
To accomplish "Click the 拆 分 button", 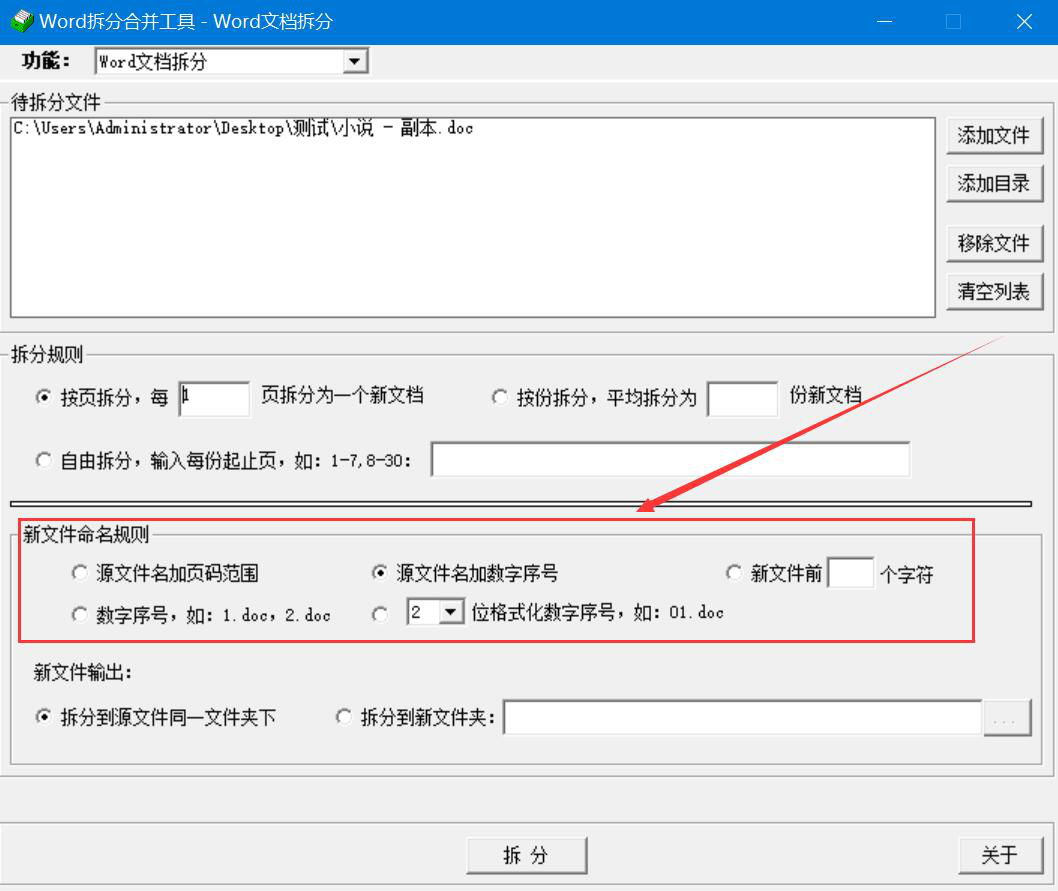I will [x=526, y=855].
